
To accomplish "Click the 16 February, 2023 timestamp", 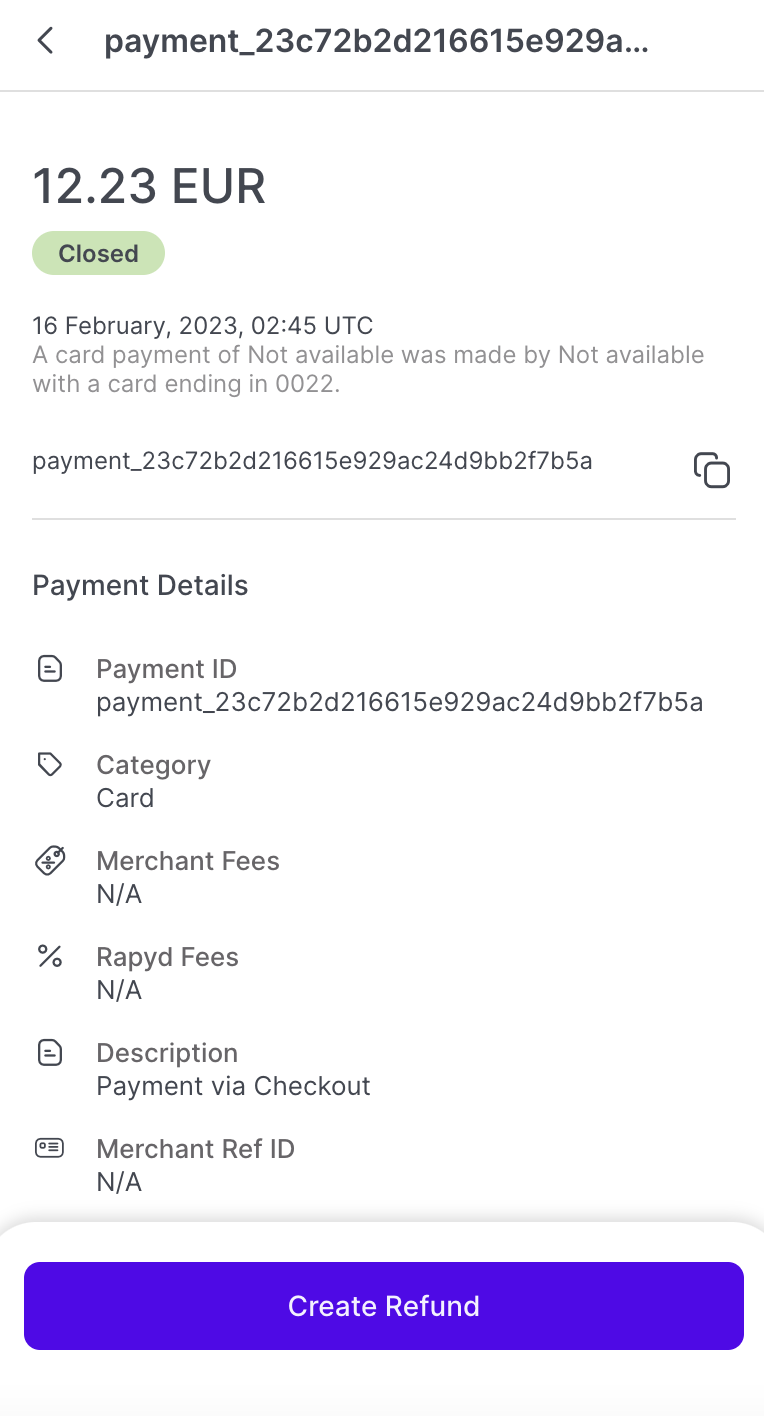I will pos(202,326).
